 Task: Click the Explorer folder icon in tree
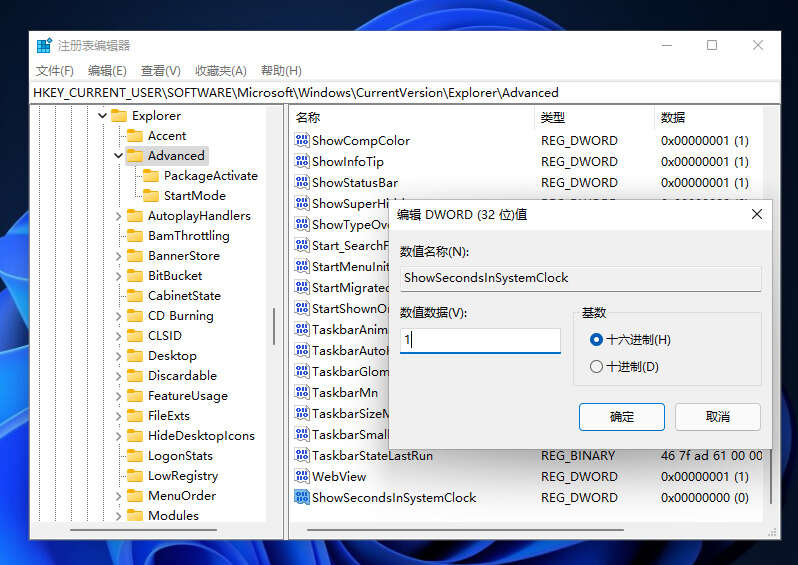pos(119,116)
